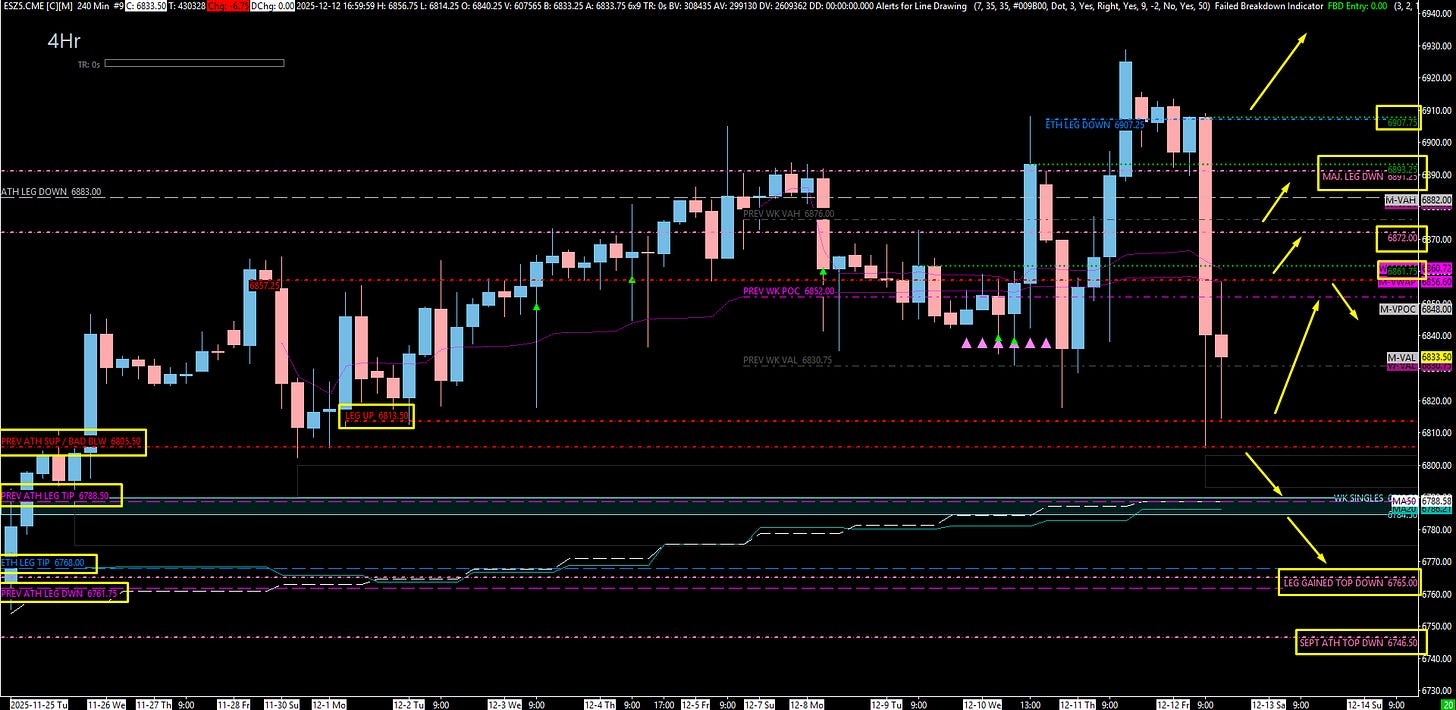Click the PREV WK VAL 6830.75 label
The image size is (1456, 710).
pyautogui.click(x=788, y=360)
